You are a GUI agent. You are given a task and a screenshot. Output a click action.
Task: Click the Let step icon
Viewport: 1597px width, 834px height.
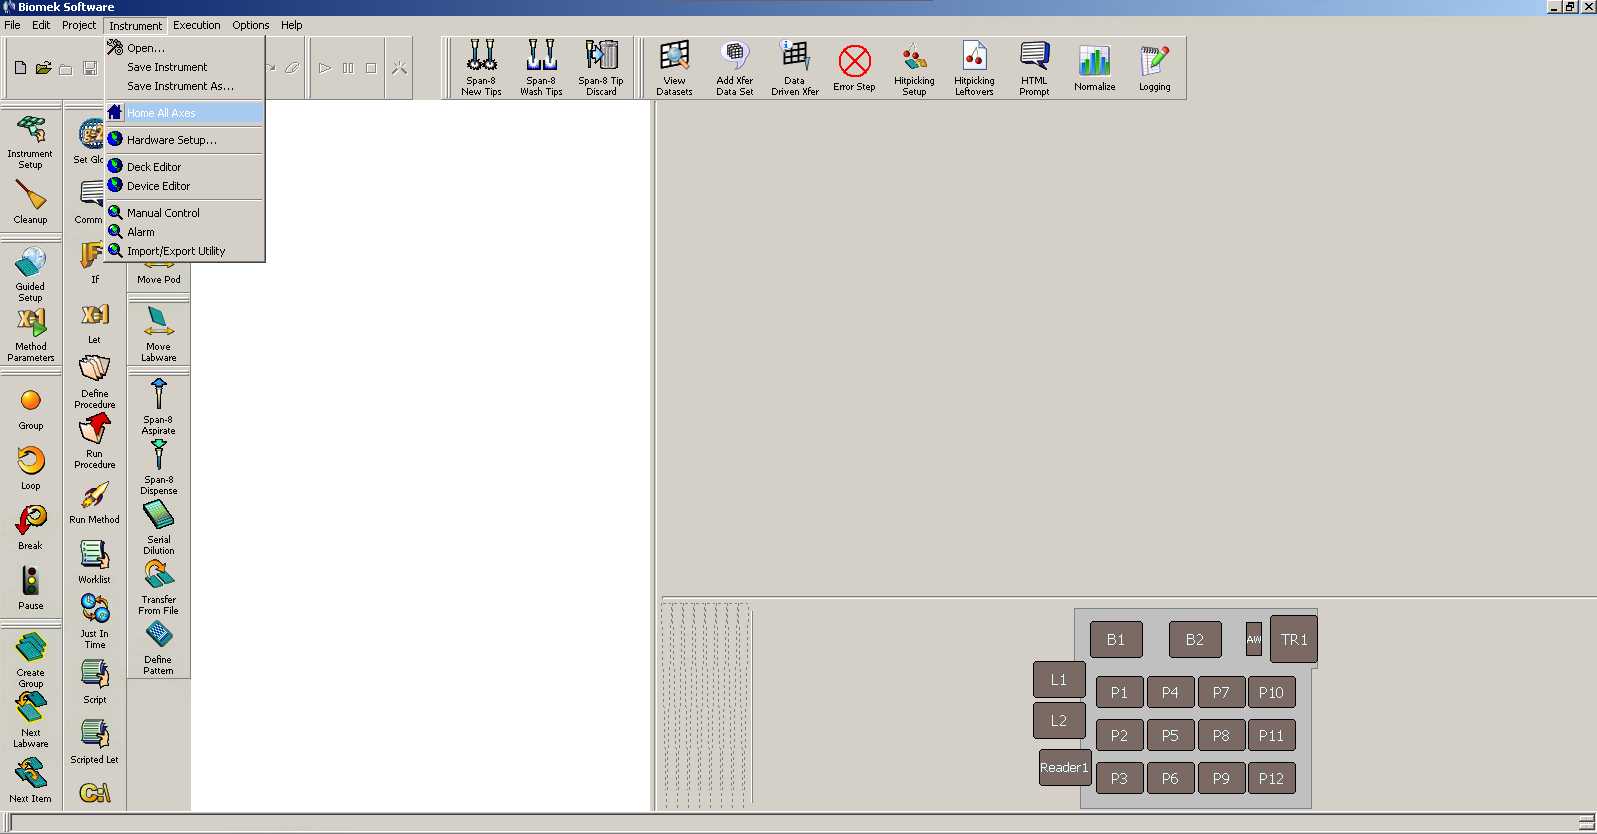(x=94, y=323)
